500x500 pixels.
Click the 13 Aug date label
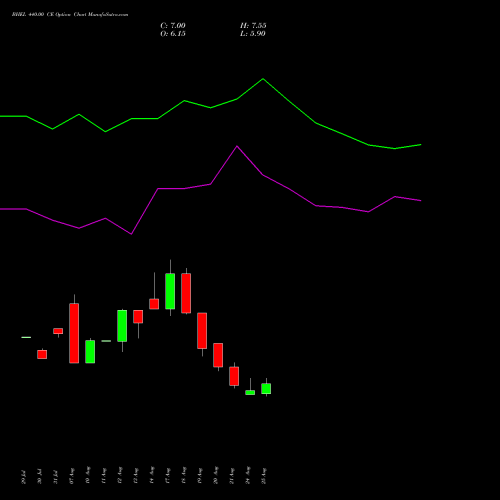(x=135, y=476)
